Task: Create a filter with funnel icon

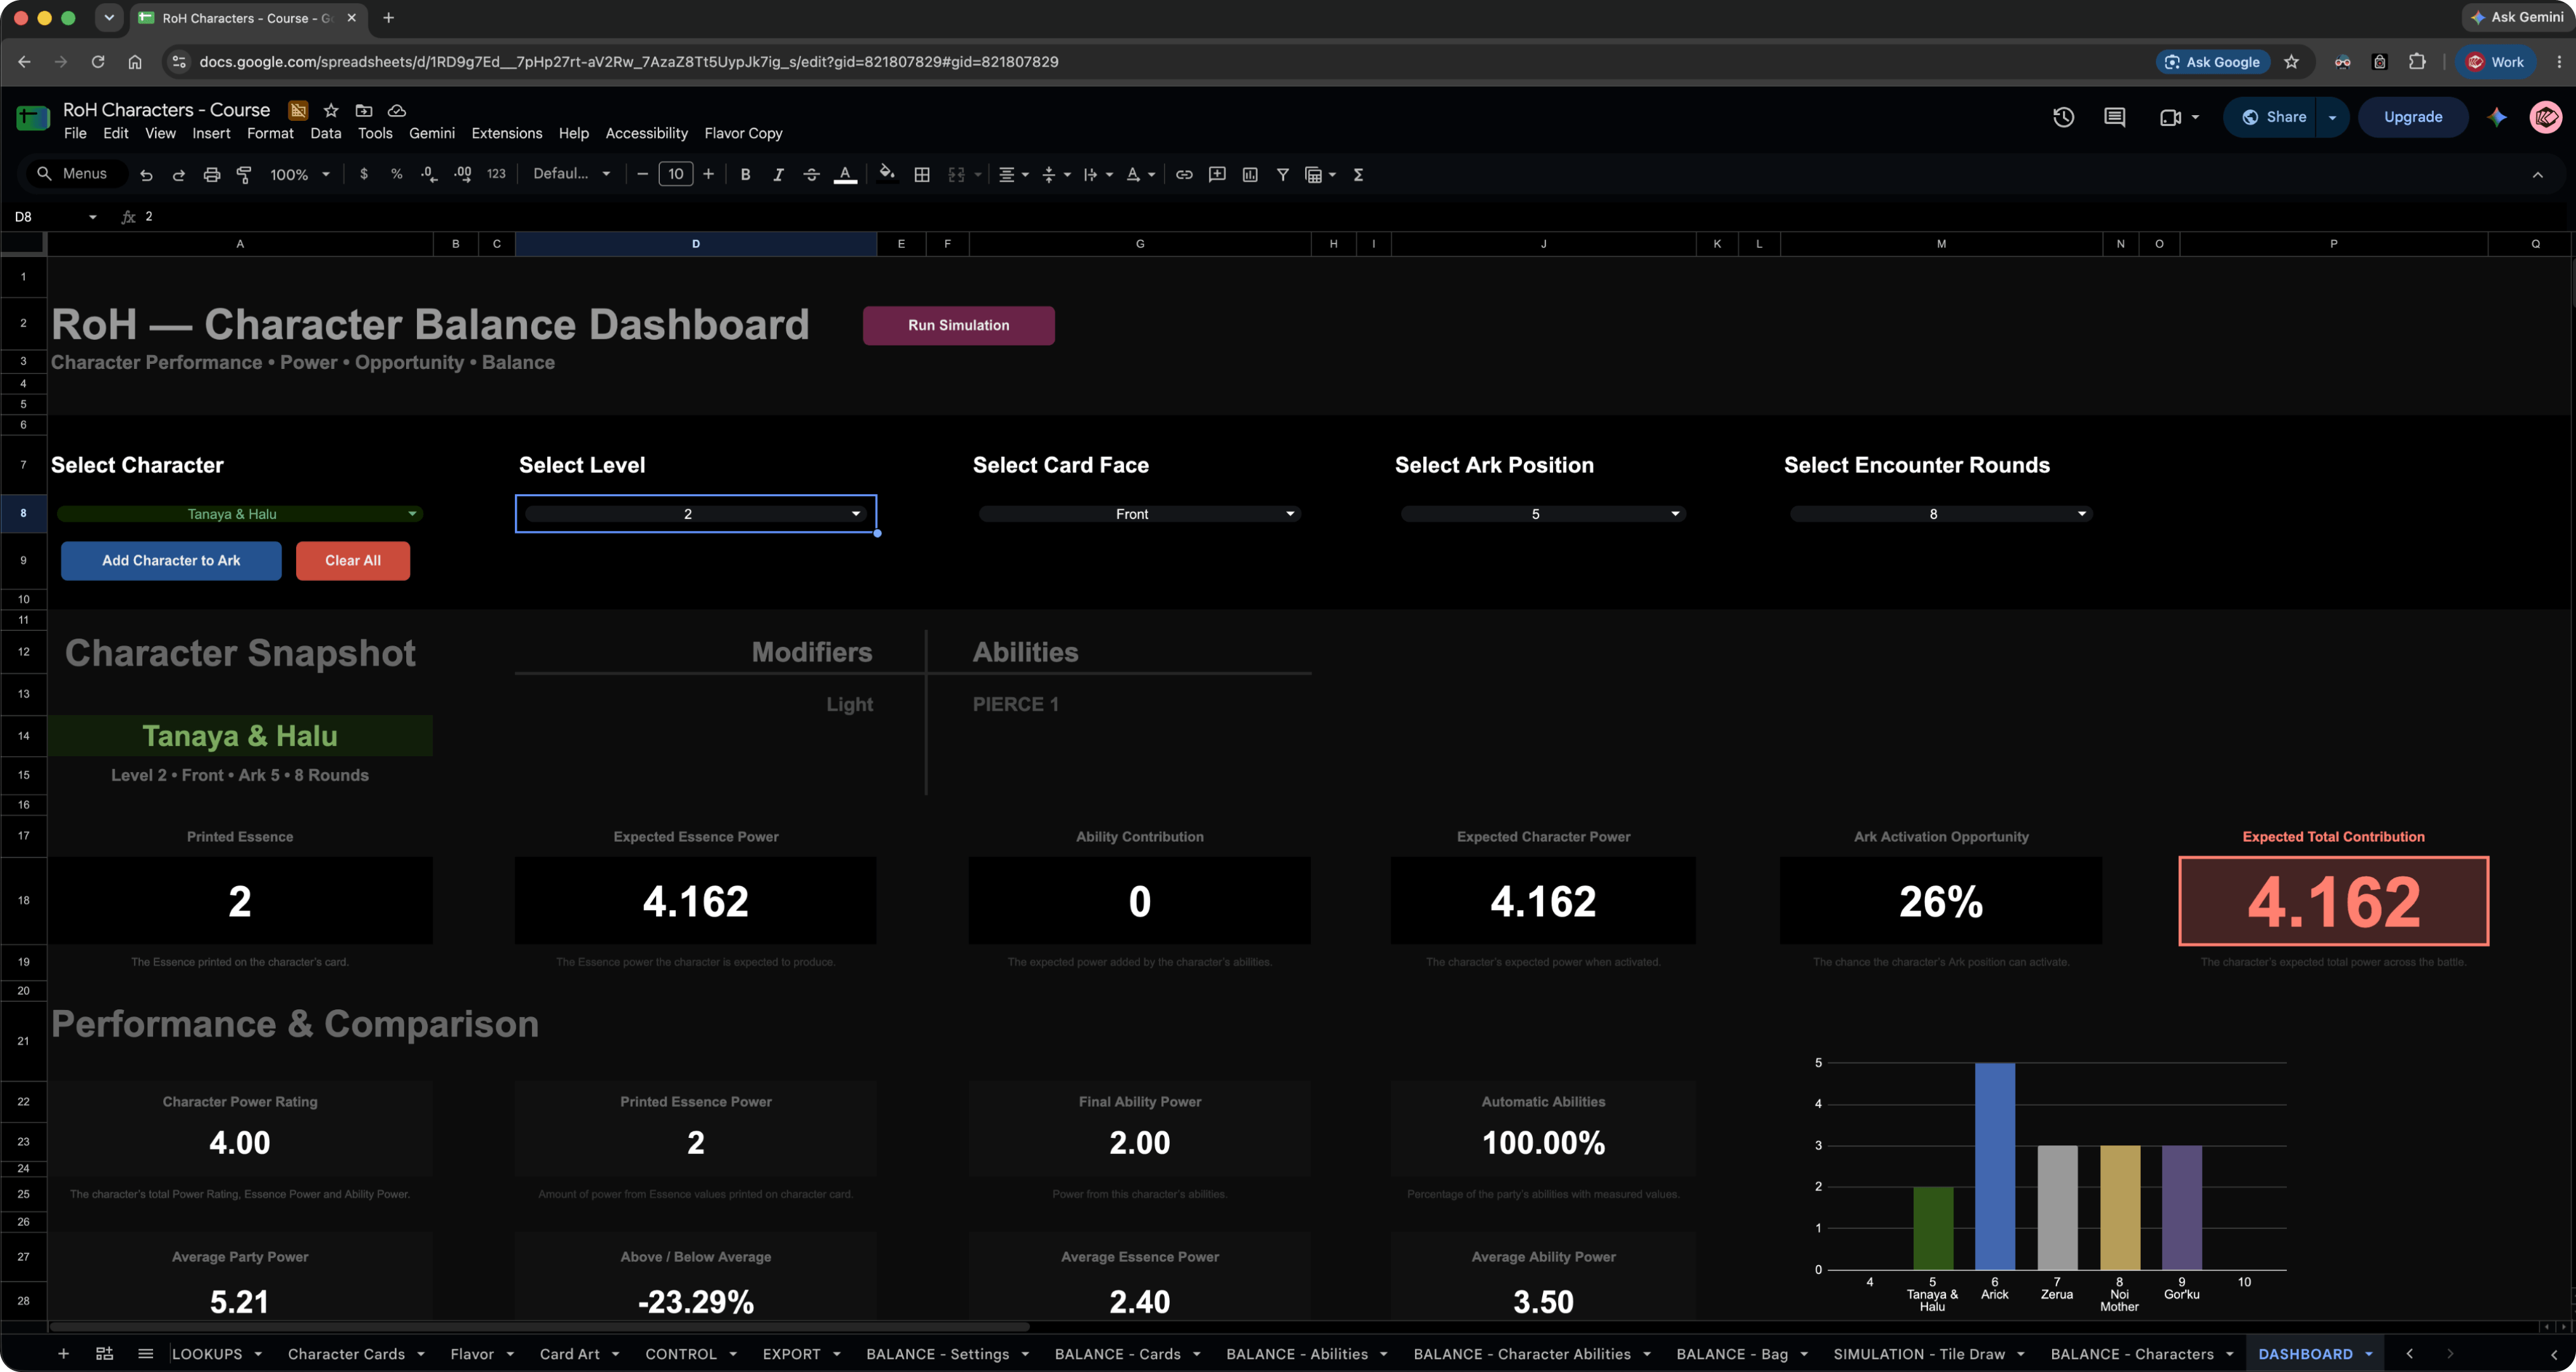Action: (x=1283, y=174)
